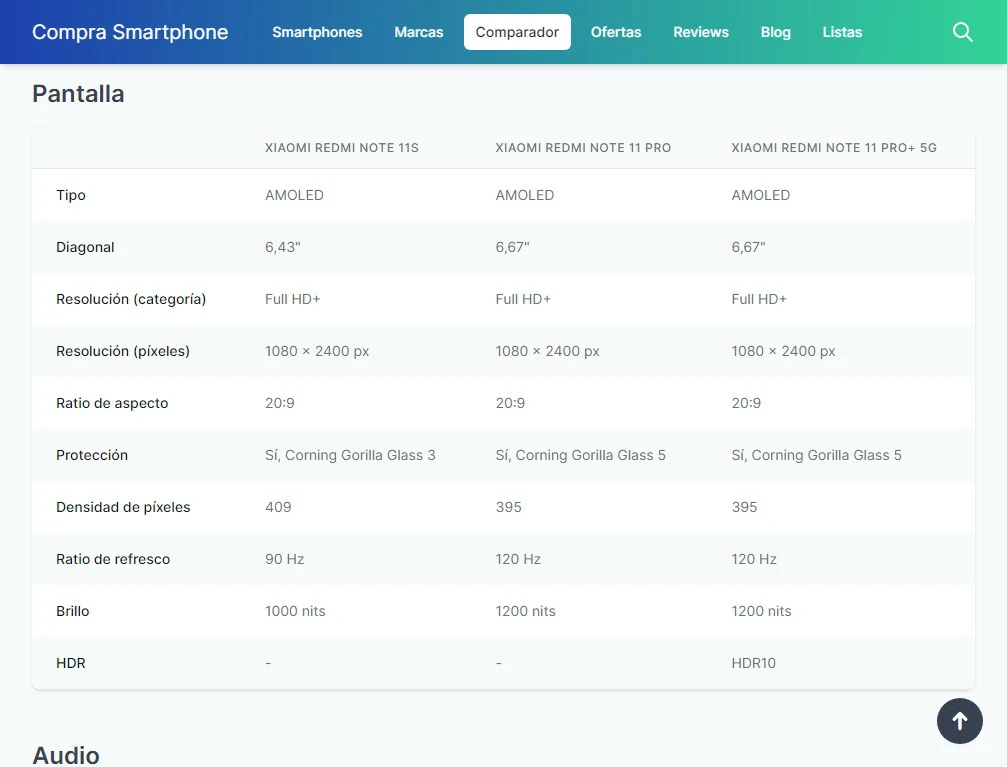The image size is (1007, 767).
Task: Click the Protección row label
Action: 92,455
